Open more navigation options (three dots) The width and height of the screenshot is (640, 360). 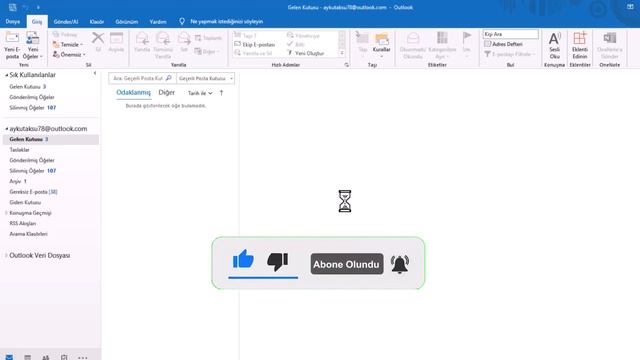[82, 358]
